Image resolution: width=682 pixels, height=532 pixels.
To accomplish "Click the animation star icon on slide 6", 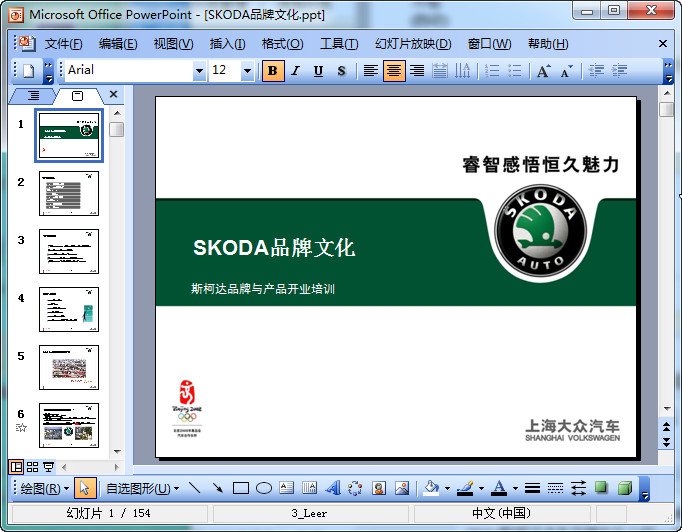I will tap(21, 428).
